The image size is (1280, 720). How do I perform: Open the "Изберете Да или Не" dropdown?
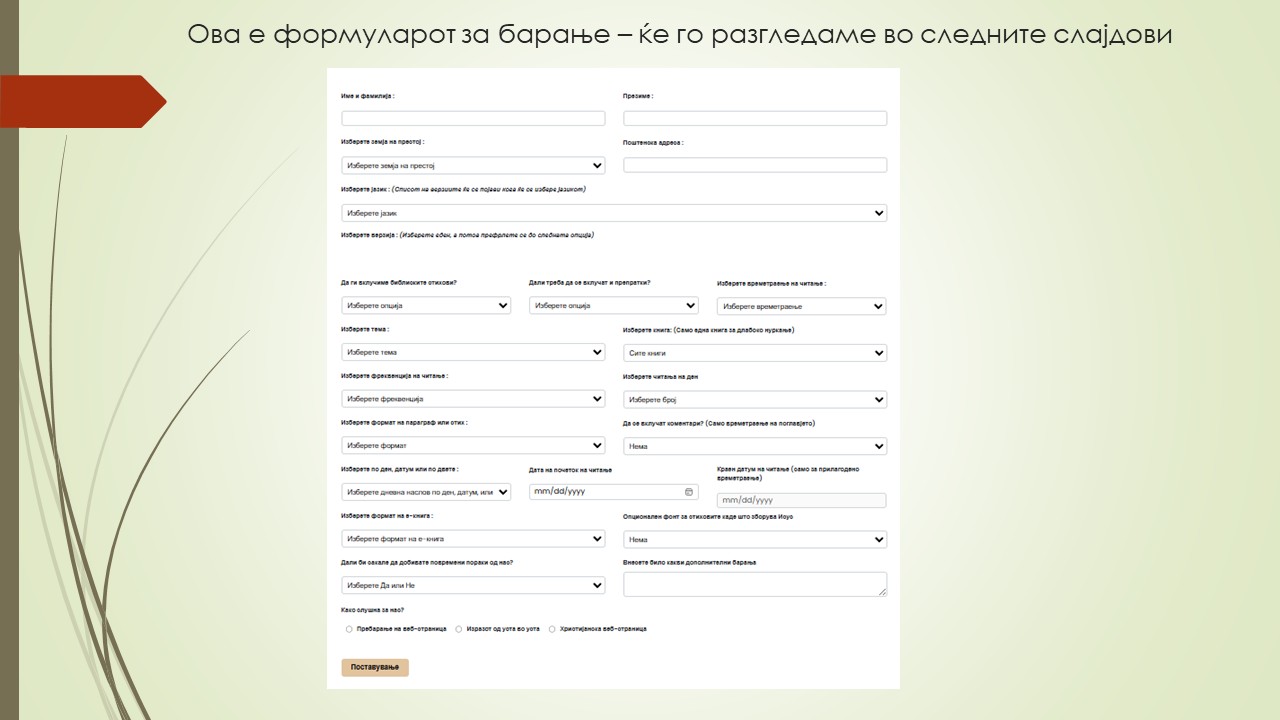pyautogui.click(x=473, y=584)
